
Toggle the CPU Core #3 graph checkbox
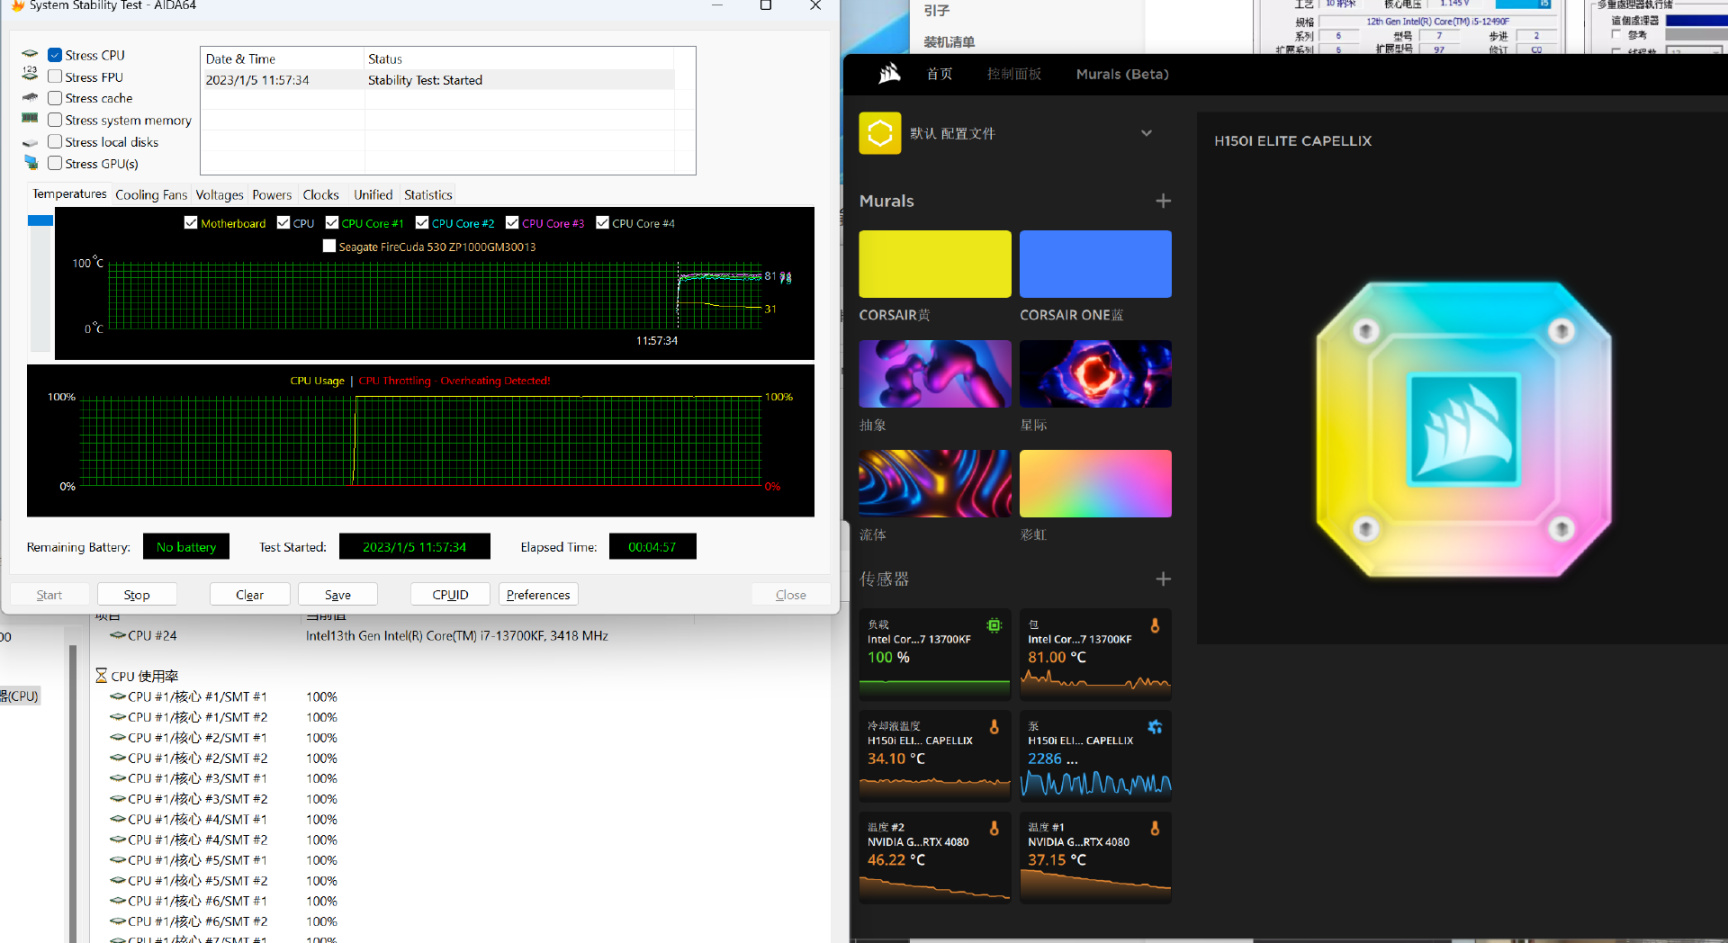pos(512,223)
